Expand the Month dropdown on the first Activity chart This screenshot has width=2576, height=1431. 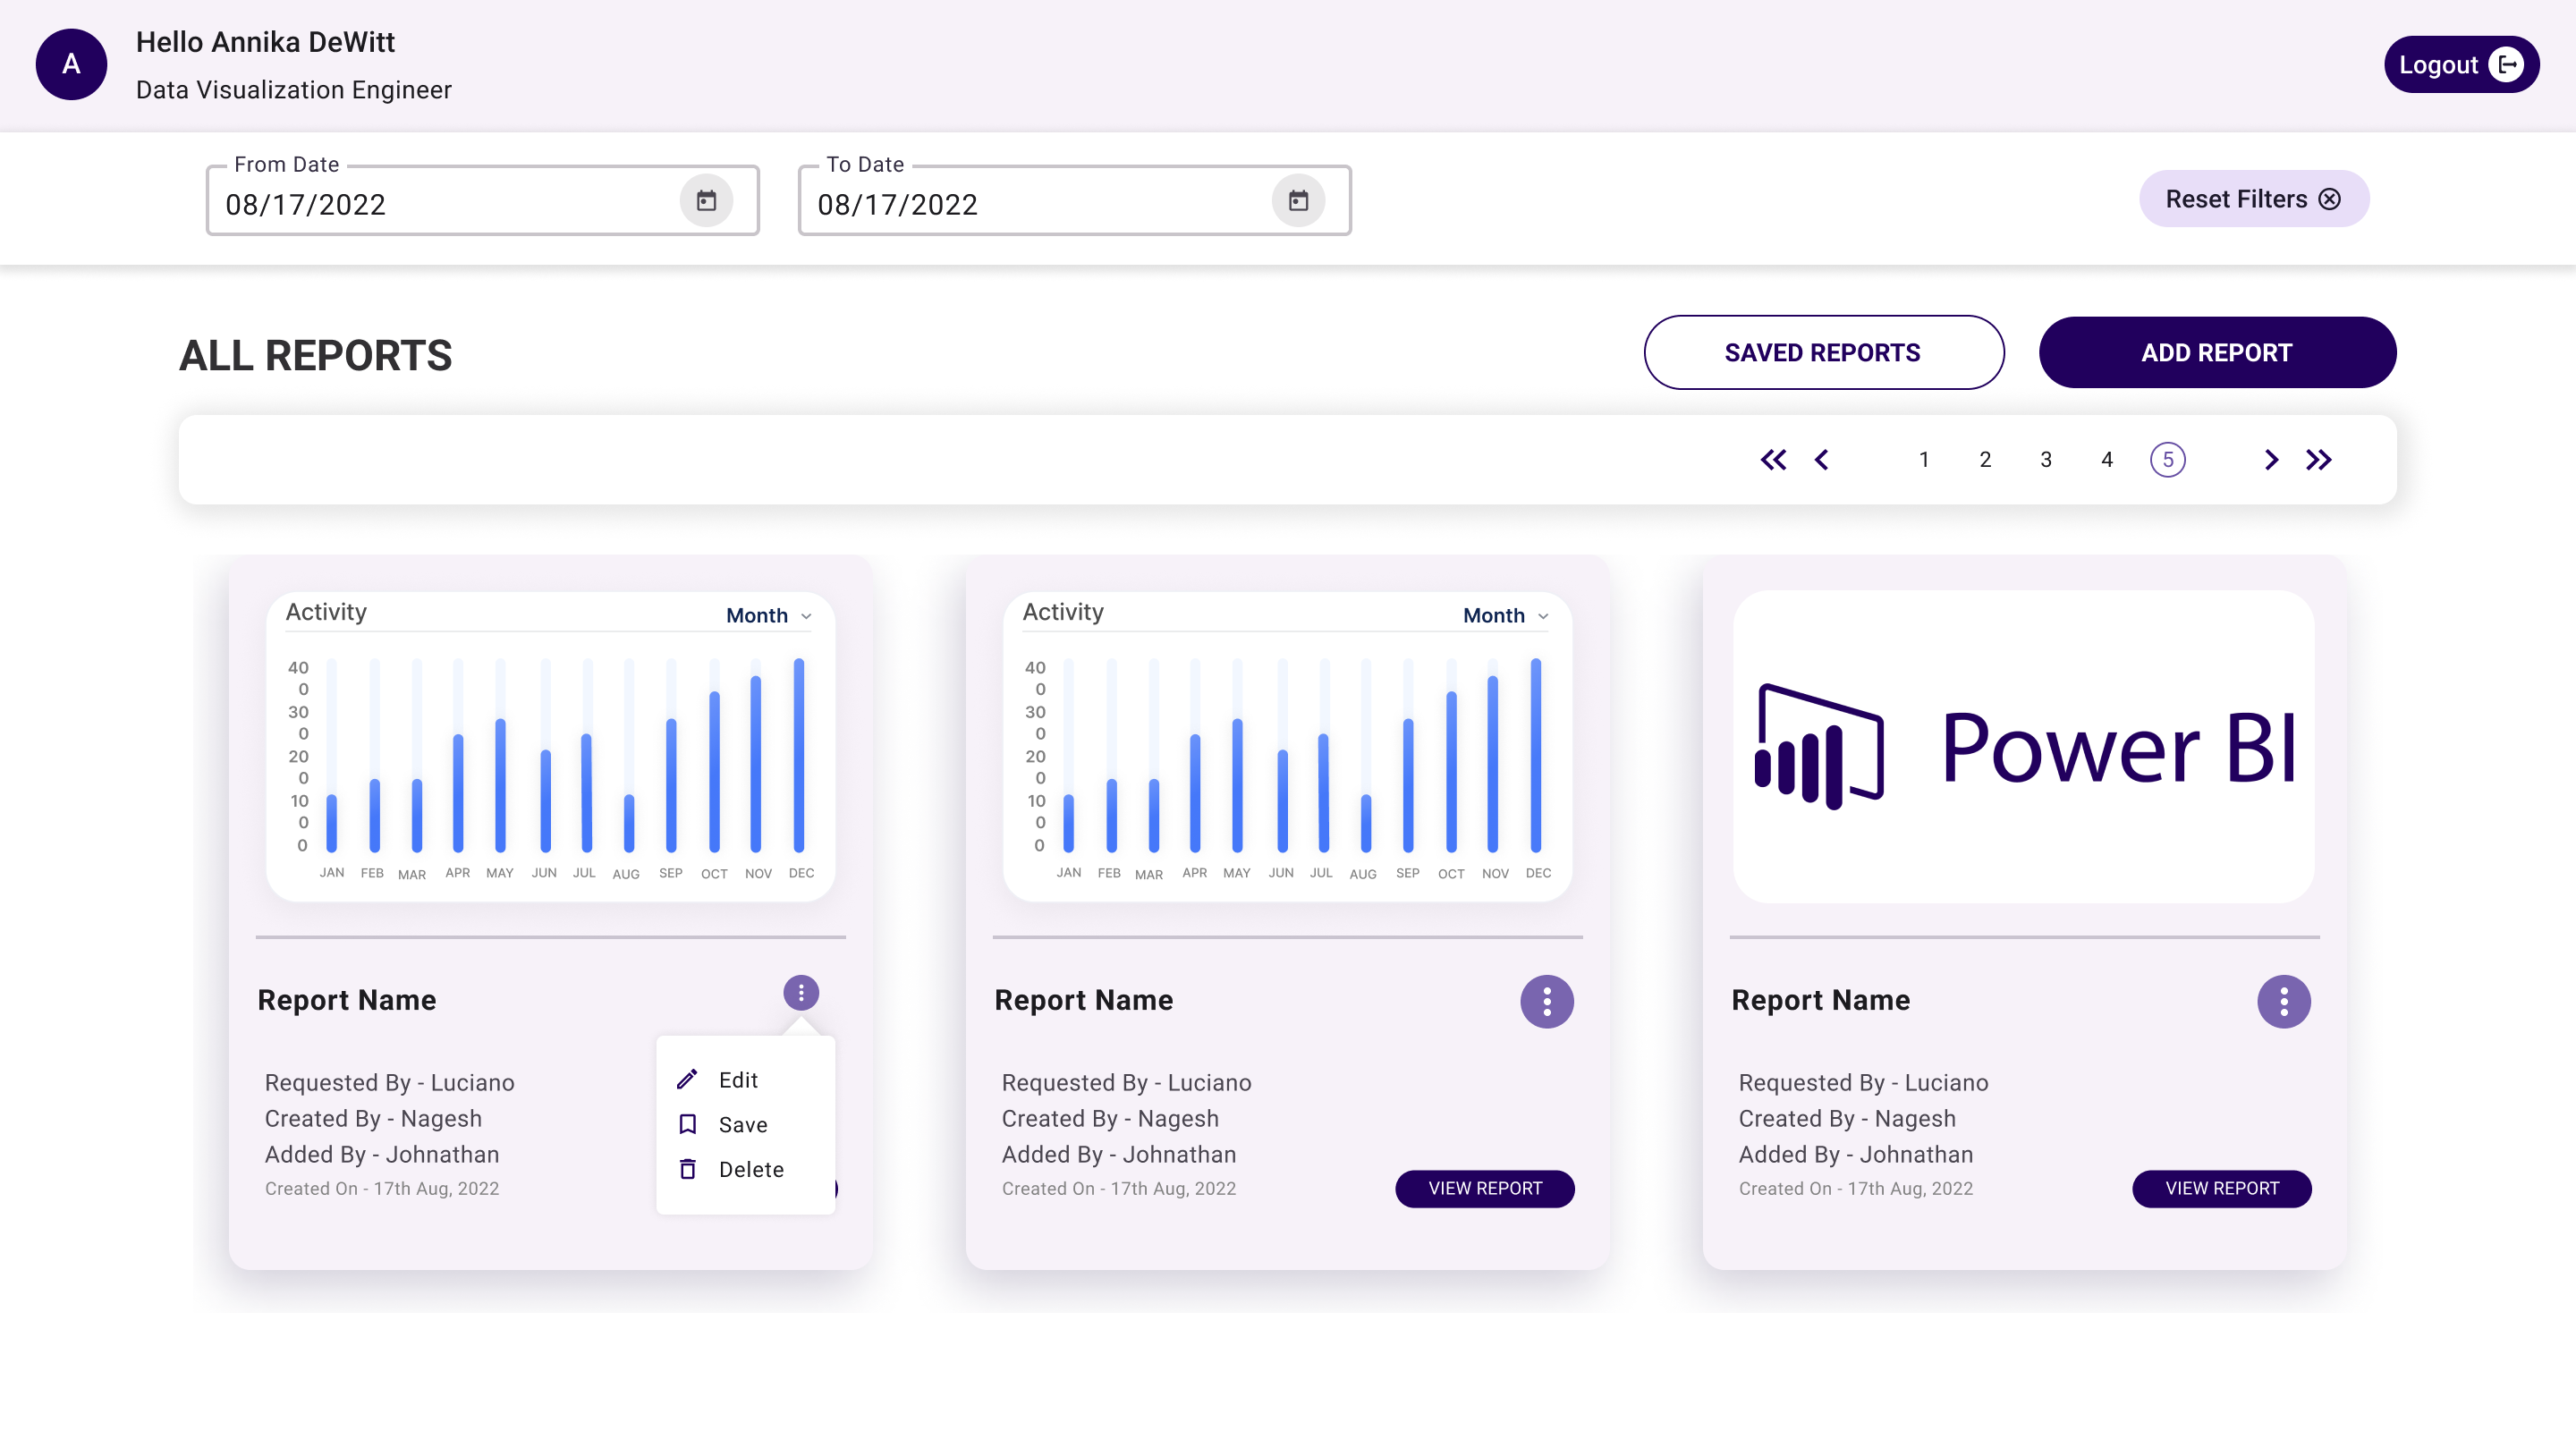tap(769, 615)
